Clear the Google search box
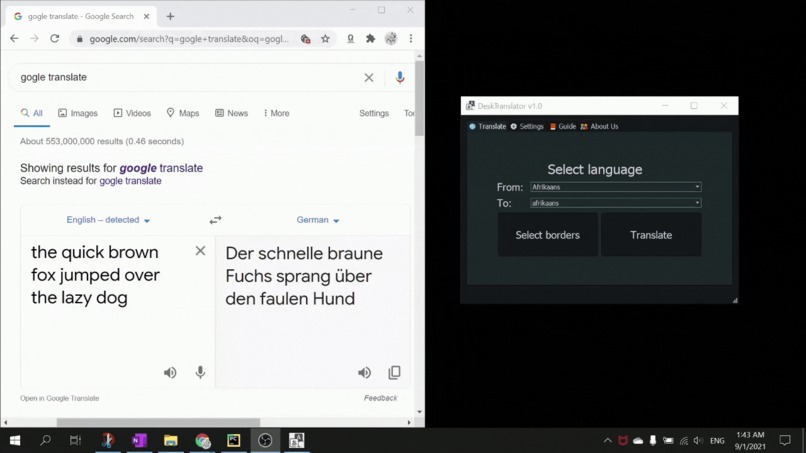The width and height of the screenshot is (806, 453). (369, 78)
